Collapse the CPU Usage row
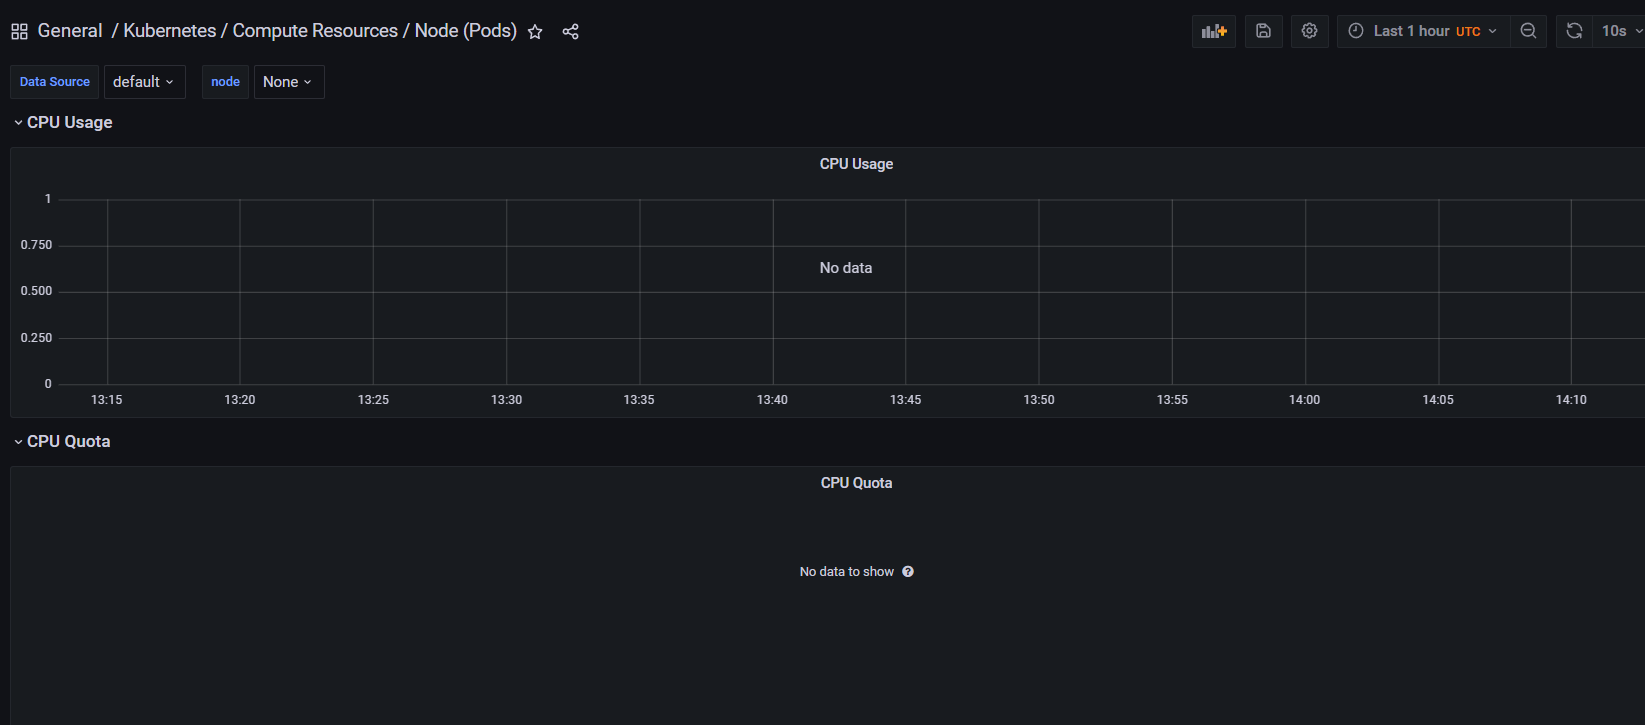 pyautogui.click(x=62, y=122)
